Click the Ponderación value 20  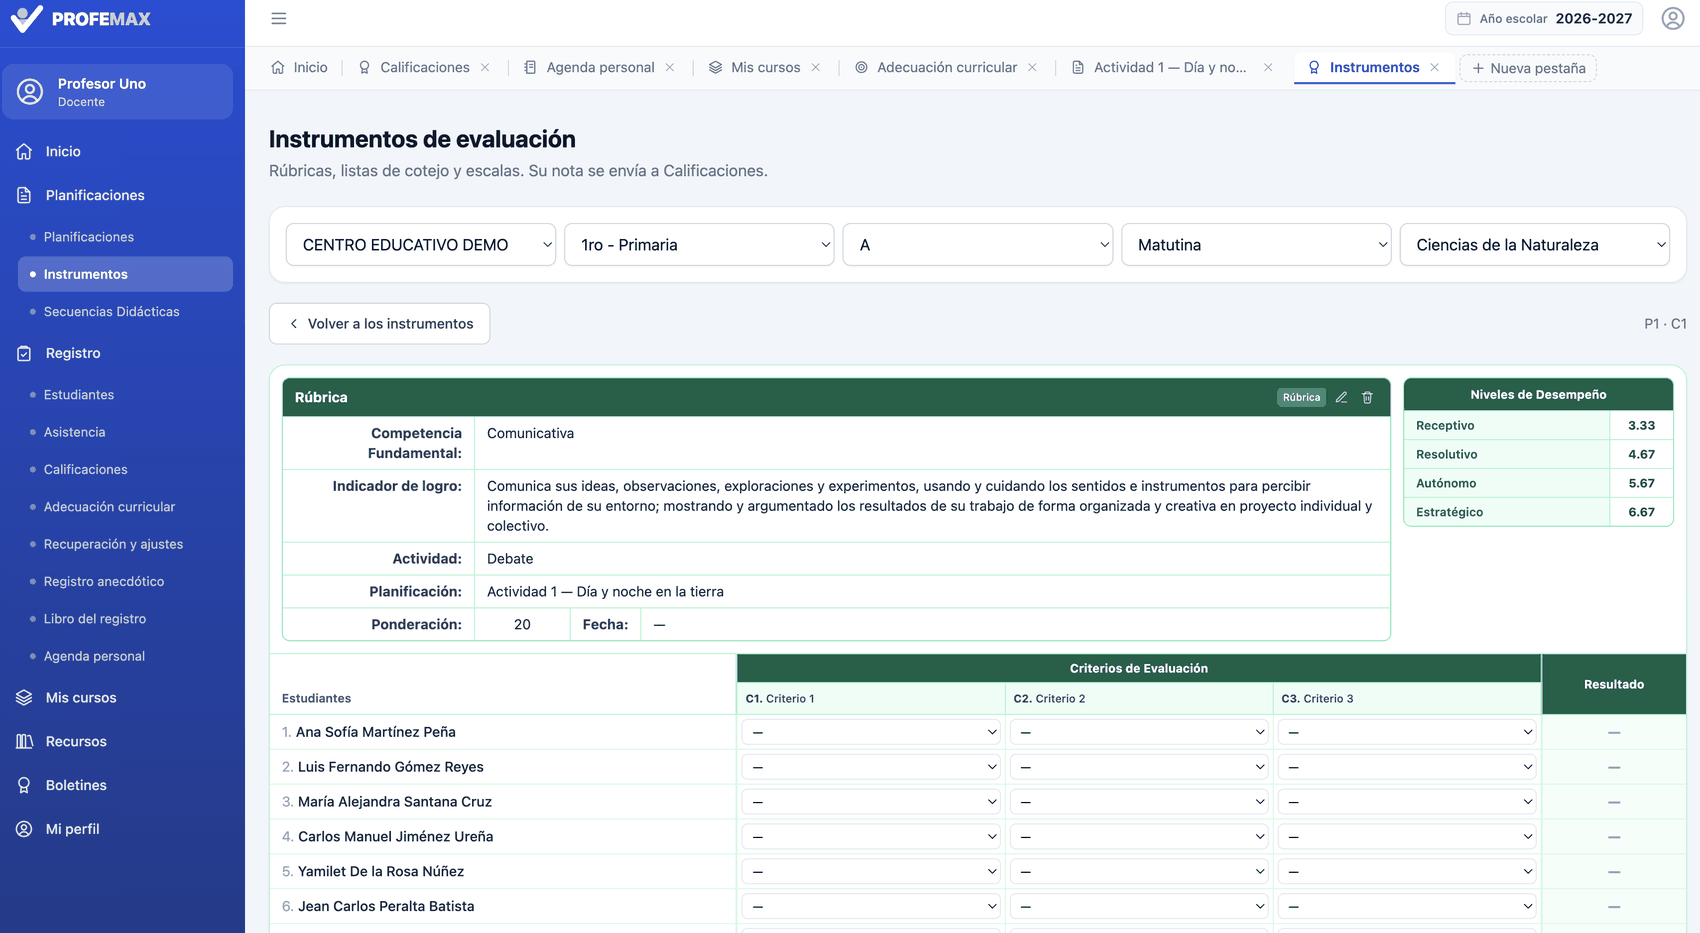522,624
